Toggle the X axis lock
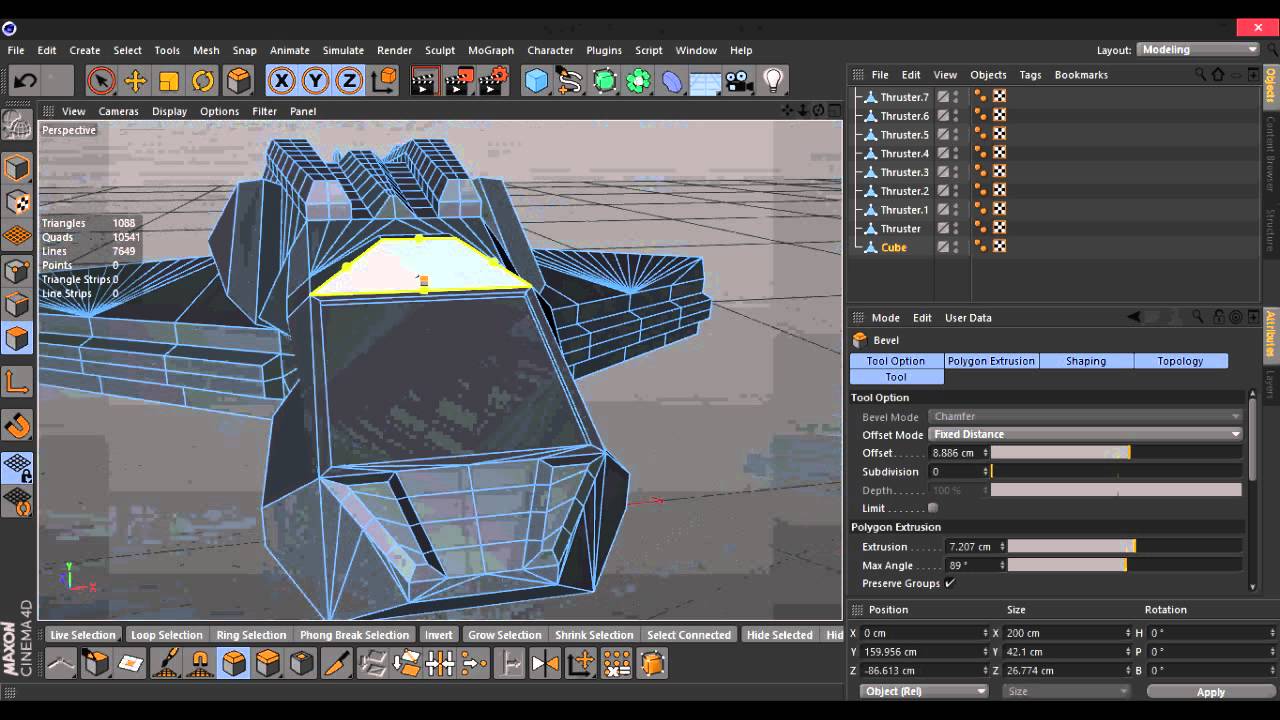The height and width of the screenshot is (720, 1280). pyautogui.click(x=282, y=81)
